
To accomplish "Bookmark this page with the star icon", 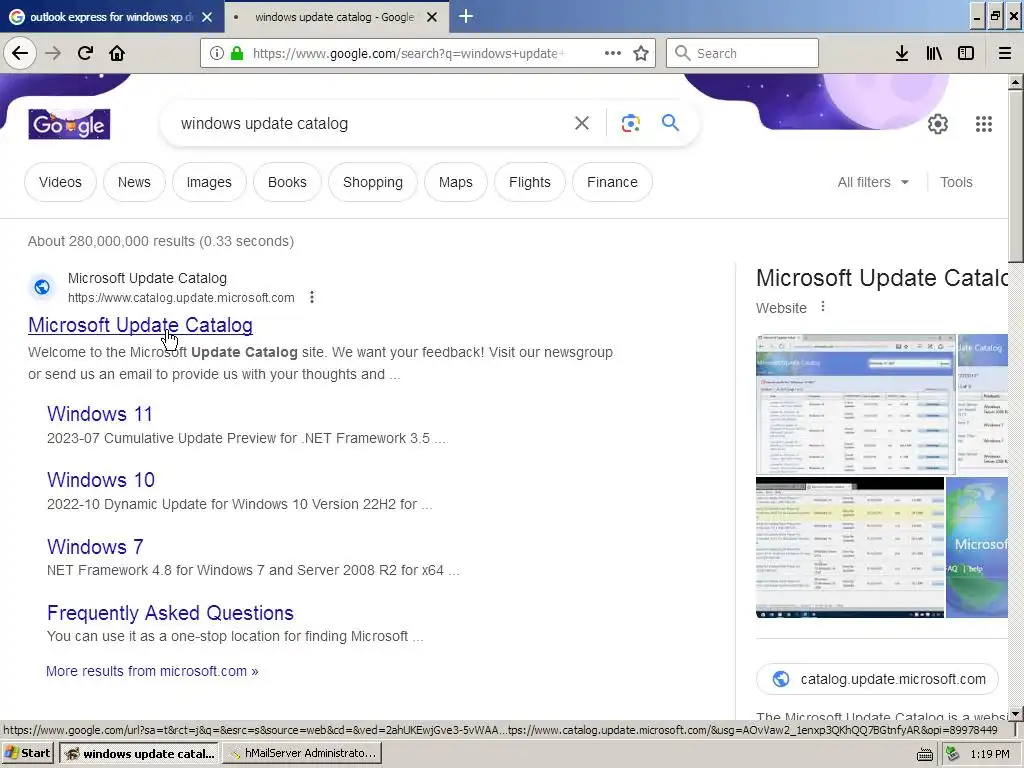I will tap(641, 53).
